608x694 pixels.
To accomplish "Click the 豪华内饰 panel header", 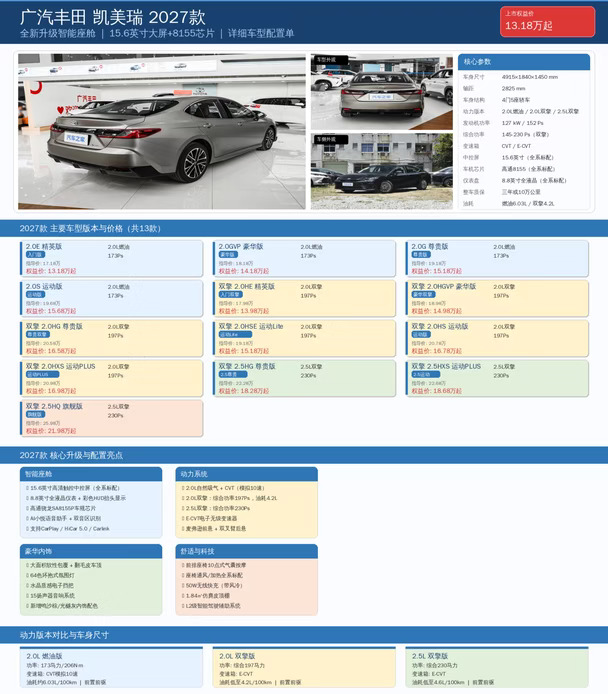I will pos(91,551).
